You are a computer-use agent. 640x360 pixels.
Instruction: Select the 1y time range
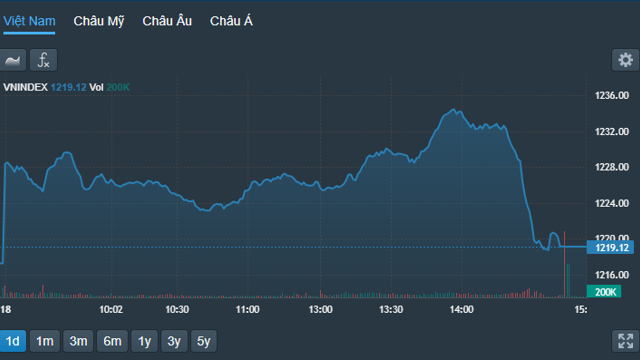(144, 341)
